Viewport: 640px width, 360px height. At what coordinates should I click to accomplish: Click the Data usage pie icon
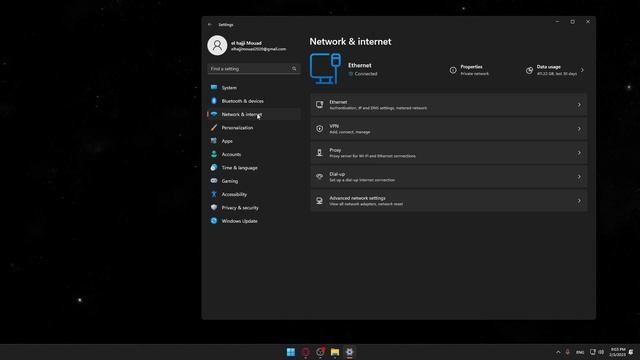tap(529, 70)
